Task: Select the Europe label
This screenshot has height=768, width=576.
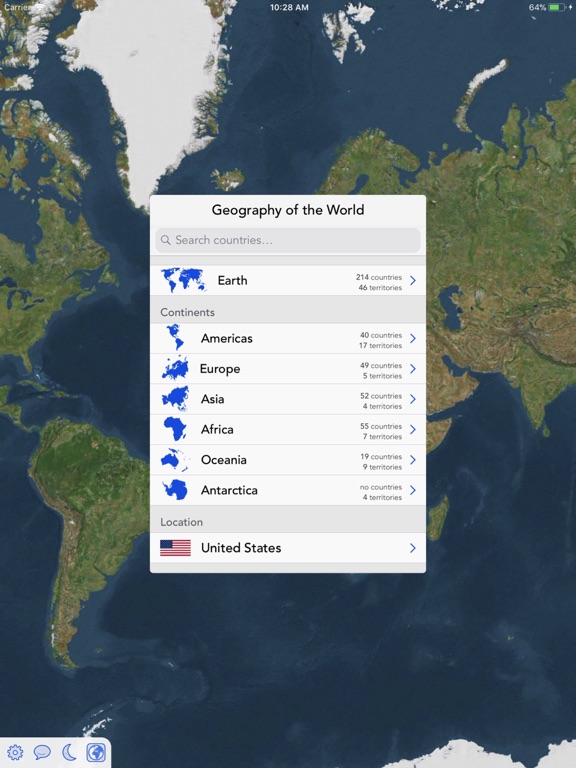Action: [x=220, y=369]
